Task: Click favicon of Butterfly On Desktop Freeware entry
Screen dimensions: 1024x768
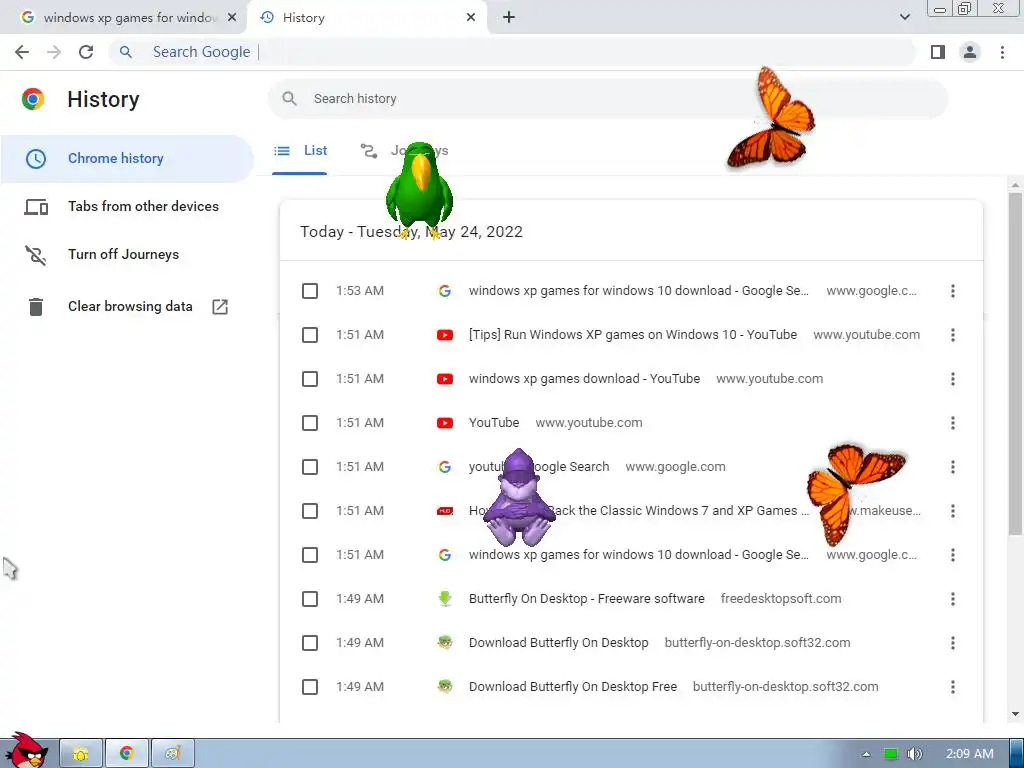Action: tap(445, 599)
